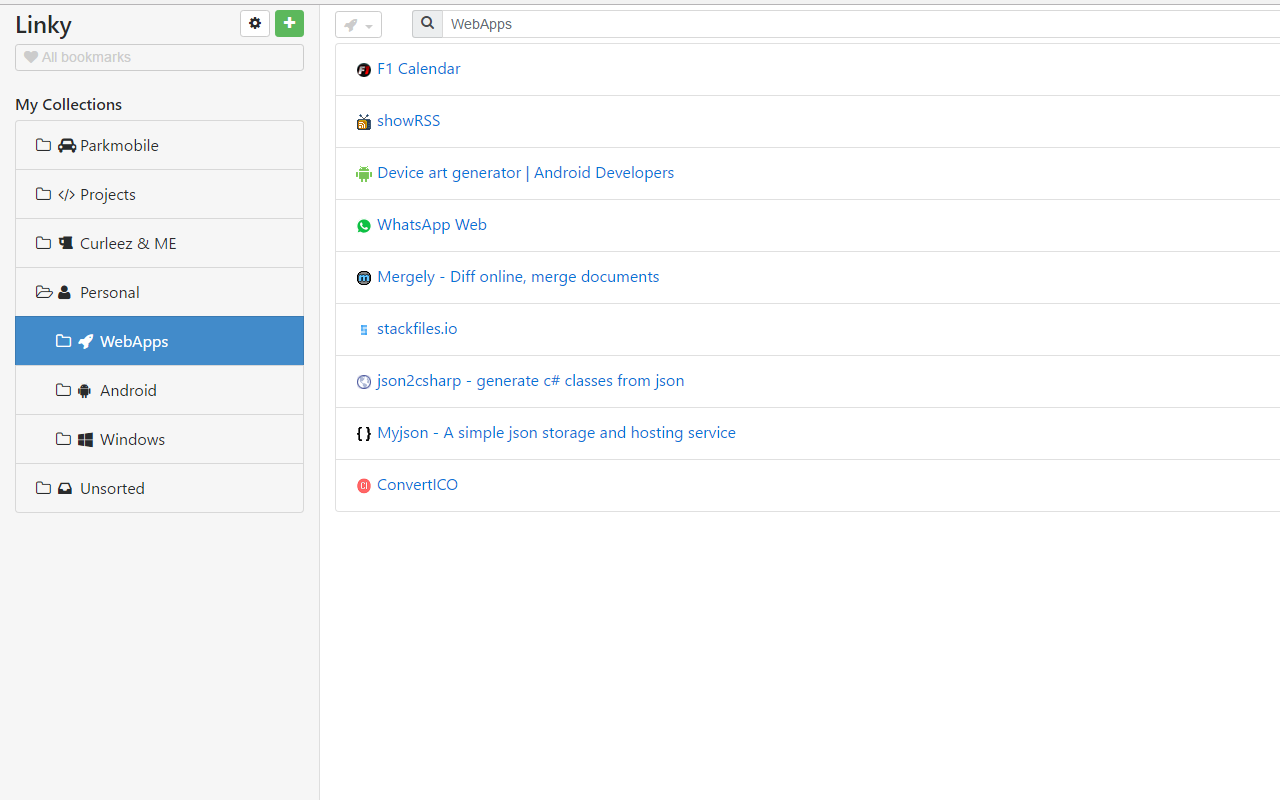
Task: Open the Mergely diff online bookmark
Action: pos(518,277)
